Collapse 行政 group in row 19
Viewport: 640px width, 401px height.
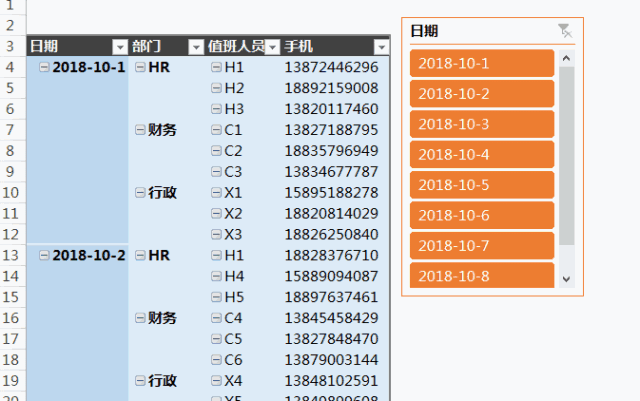coord(140,381)
